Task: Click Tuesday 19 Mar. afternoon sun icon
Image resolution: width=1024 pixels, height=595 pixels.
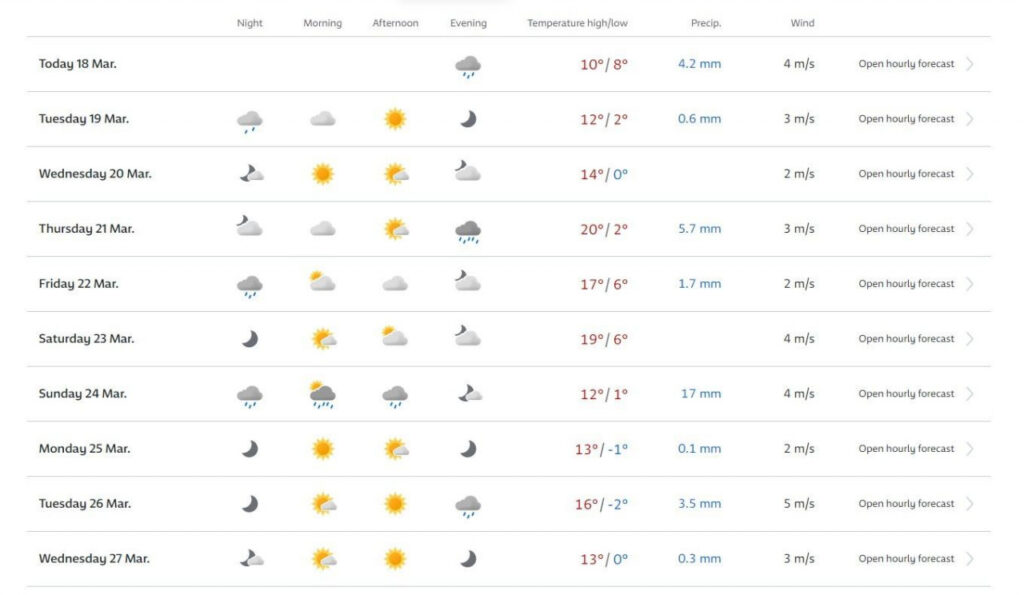Action: click(x=395, y=119)
